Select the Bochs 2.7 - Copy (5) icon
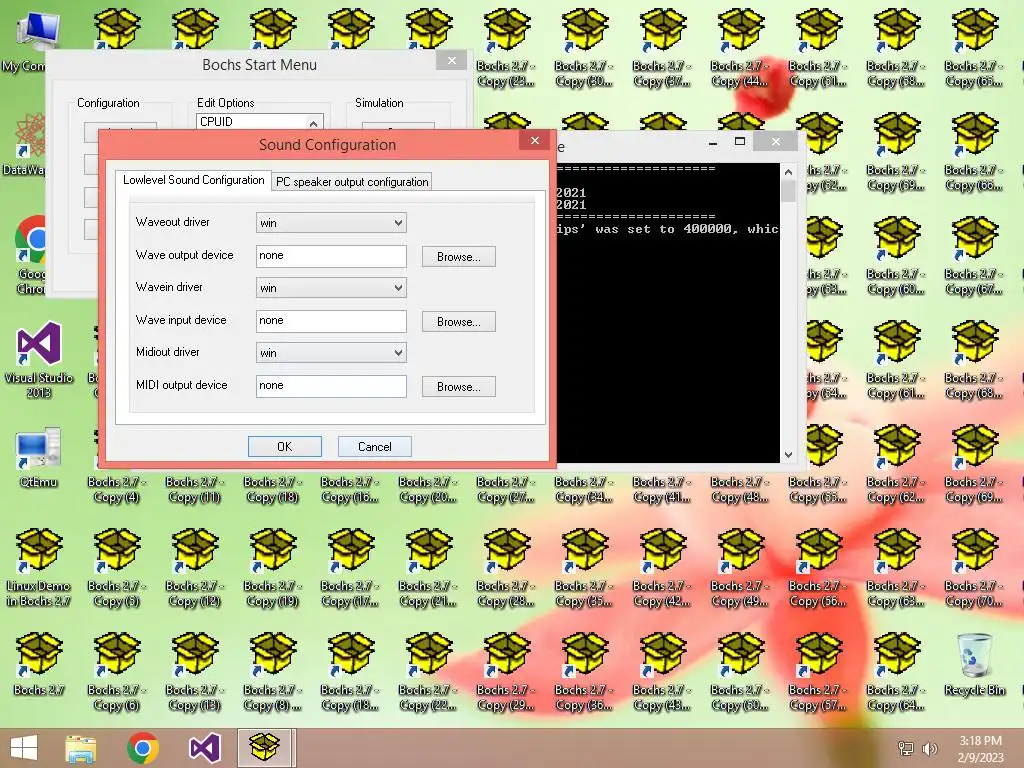Screen dimensions: 1024x768 [x=116, y=568]
